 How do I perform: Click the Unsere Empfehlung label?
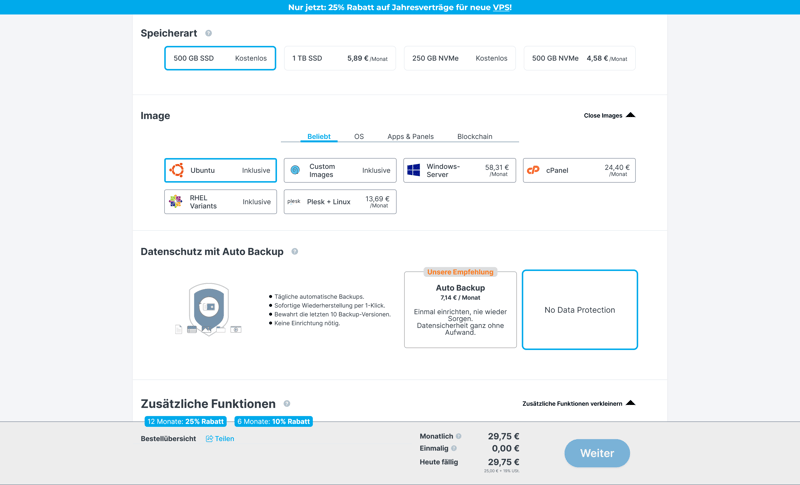click(x=460, y=272)
